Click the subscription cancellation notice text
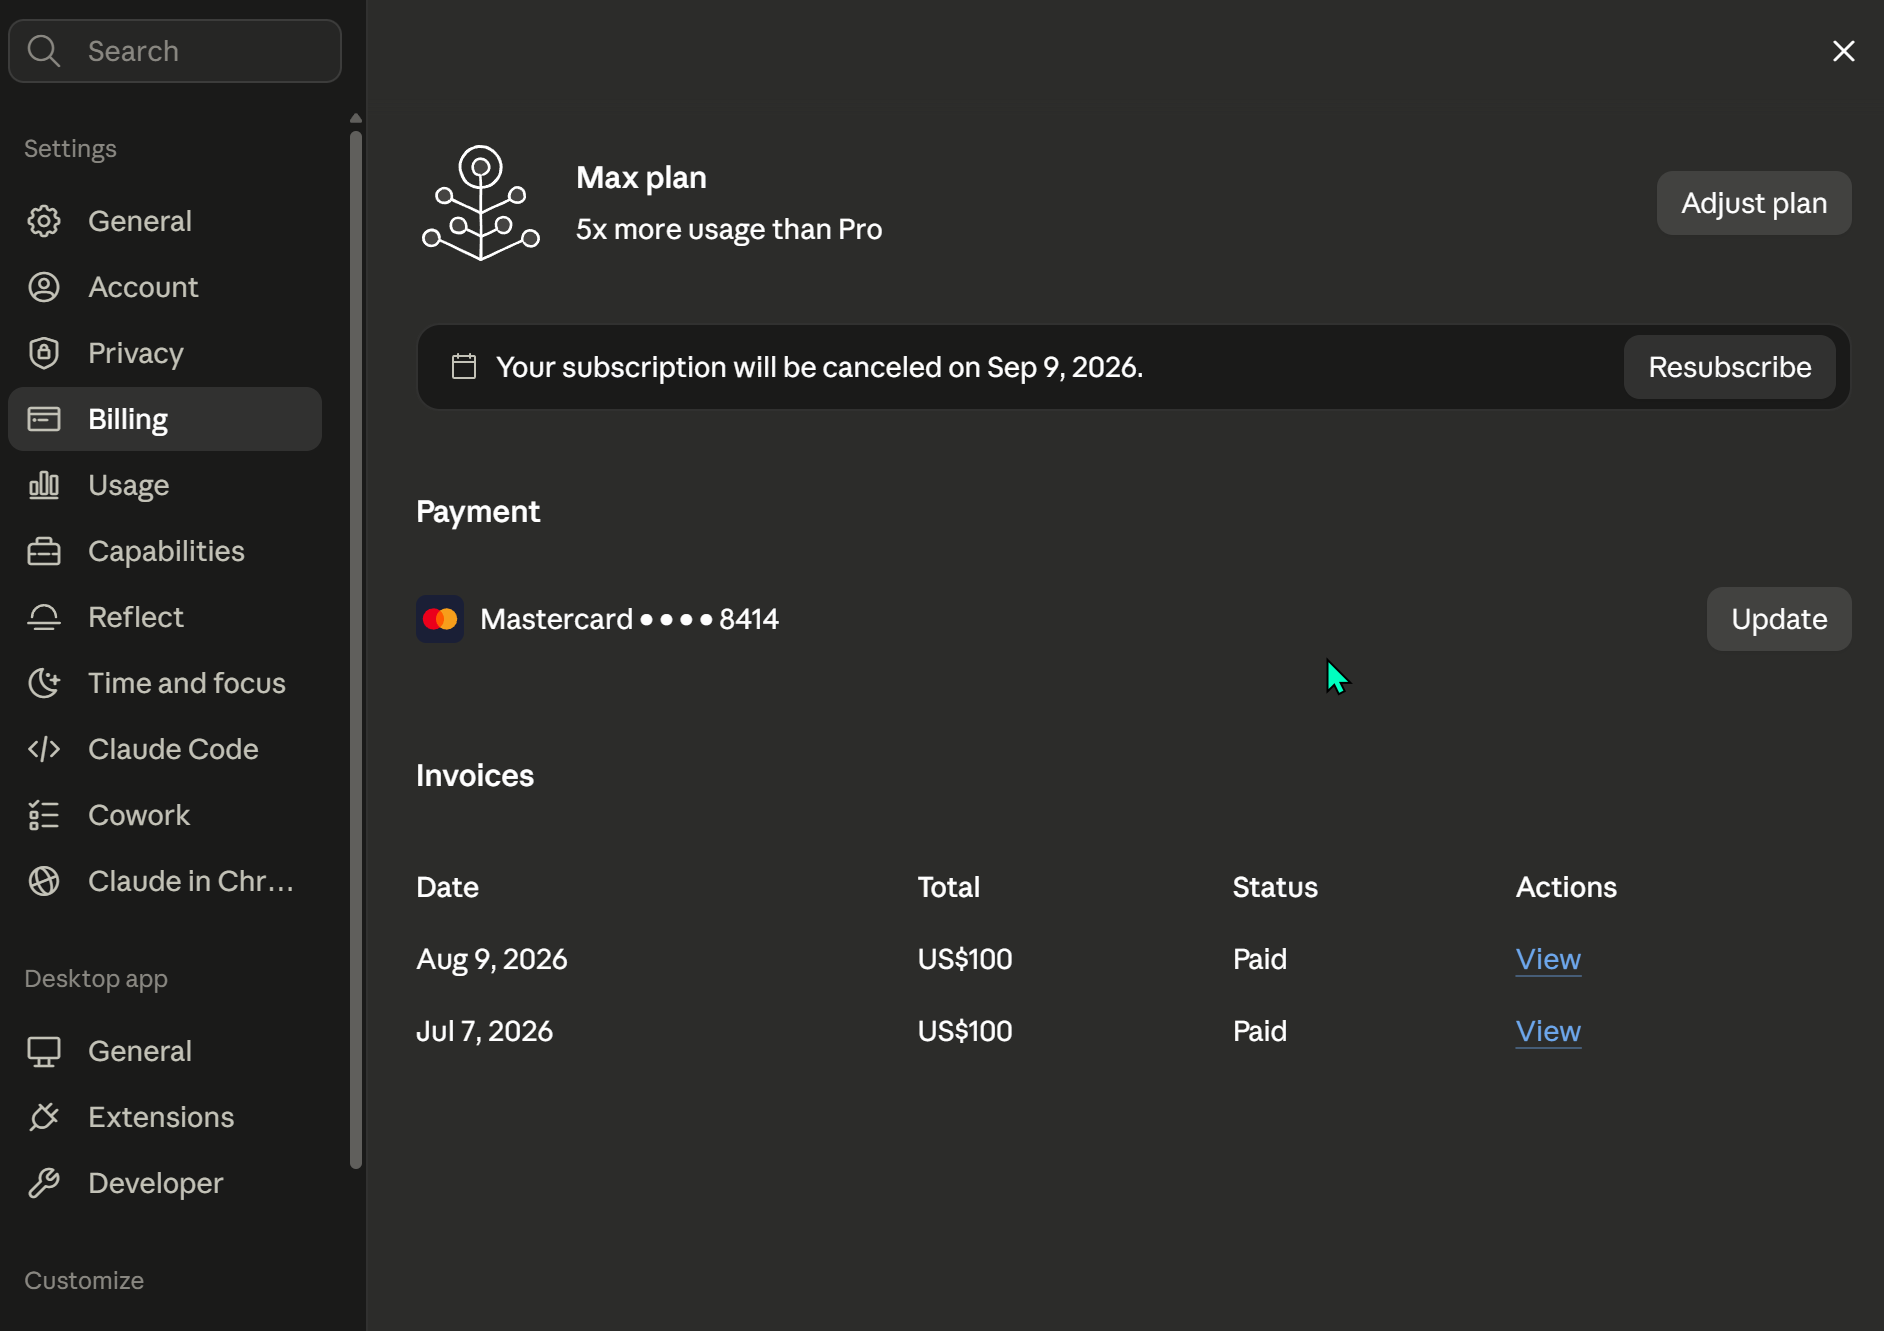Viewport: 1884px width, 1331px height. (820, 367)
